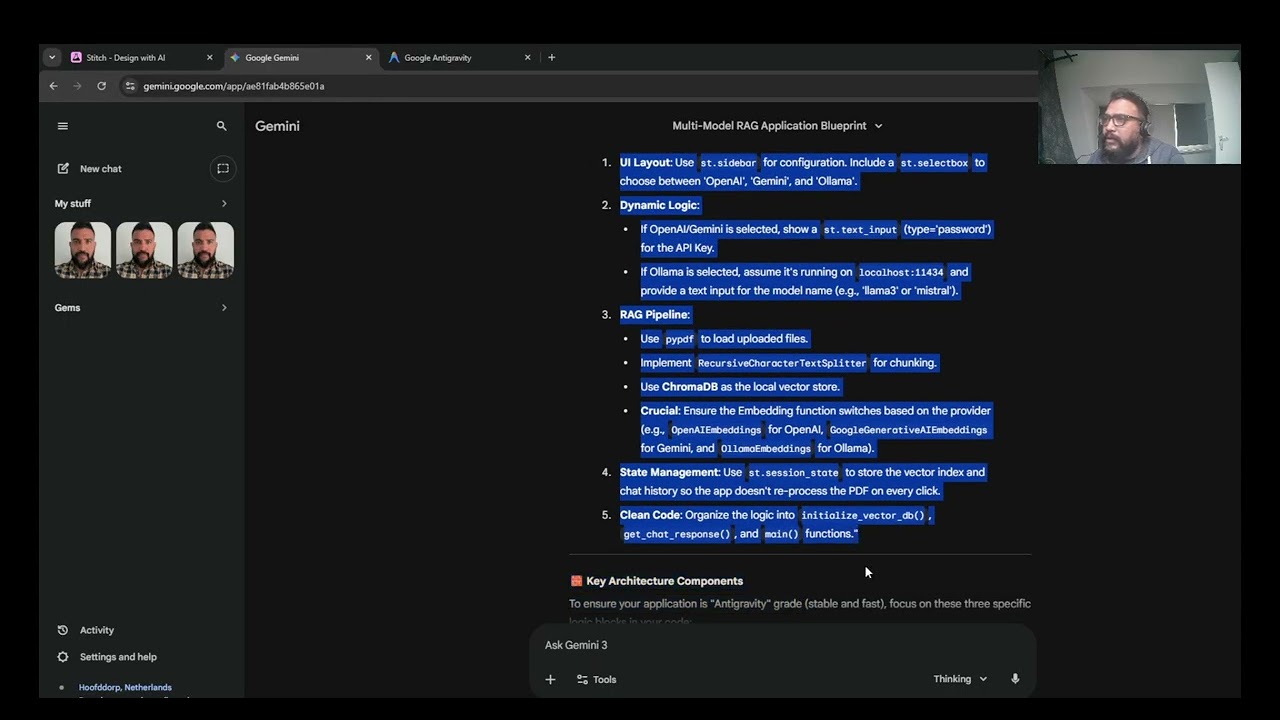Go back with browser back arrow

point(54,86)
